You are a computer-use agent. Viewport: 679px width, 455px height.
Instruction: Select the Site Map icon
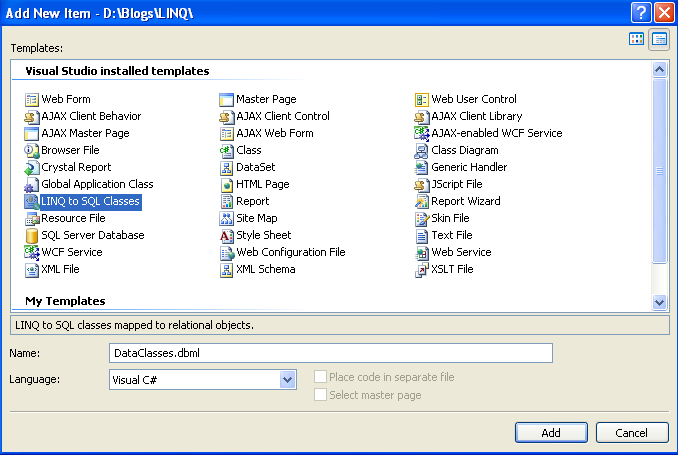coord(226,218)
